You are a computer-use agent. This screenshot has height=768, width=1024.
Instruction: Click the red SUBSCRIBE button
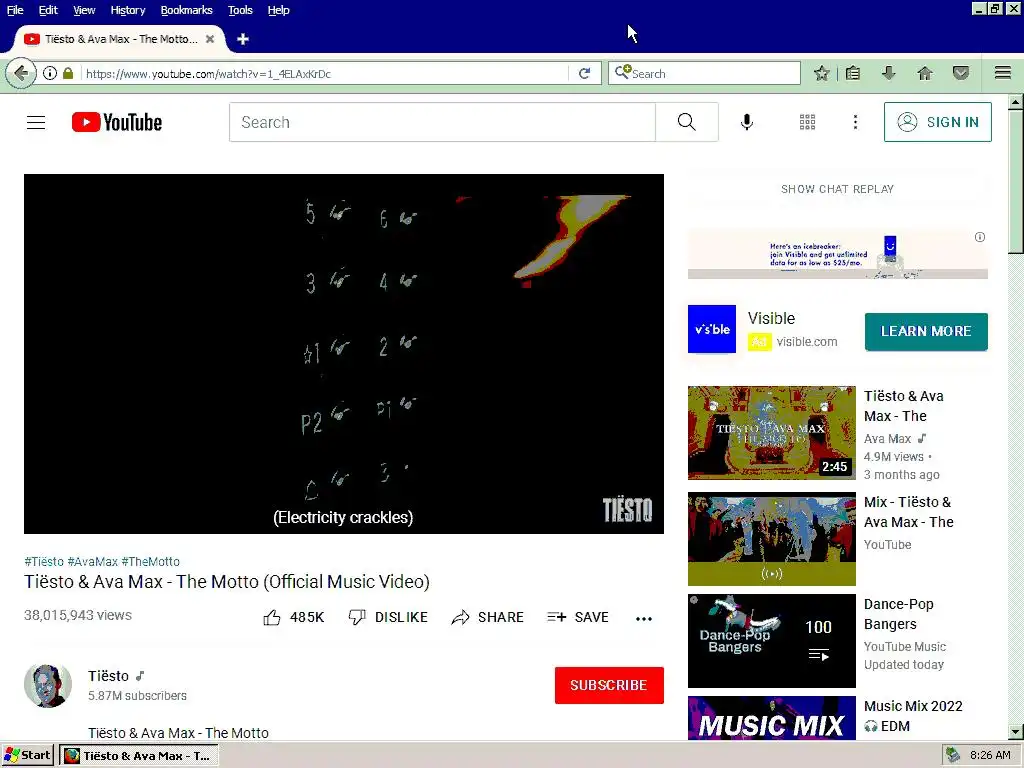point(609,685)
